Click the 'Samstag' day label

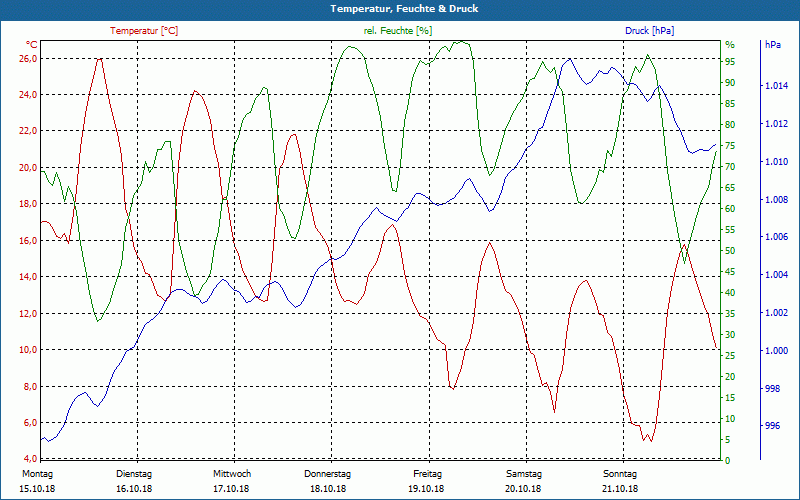point(524,474)
